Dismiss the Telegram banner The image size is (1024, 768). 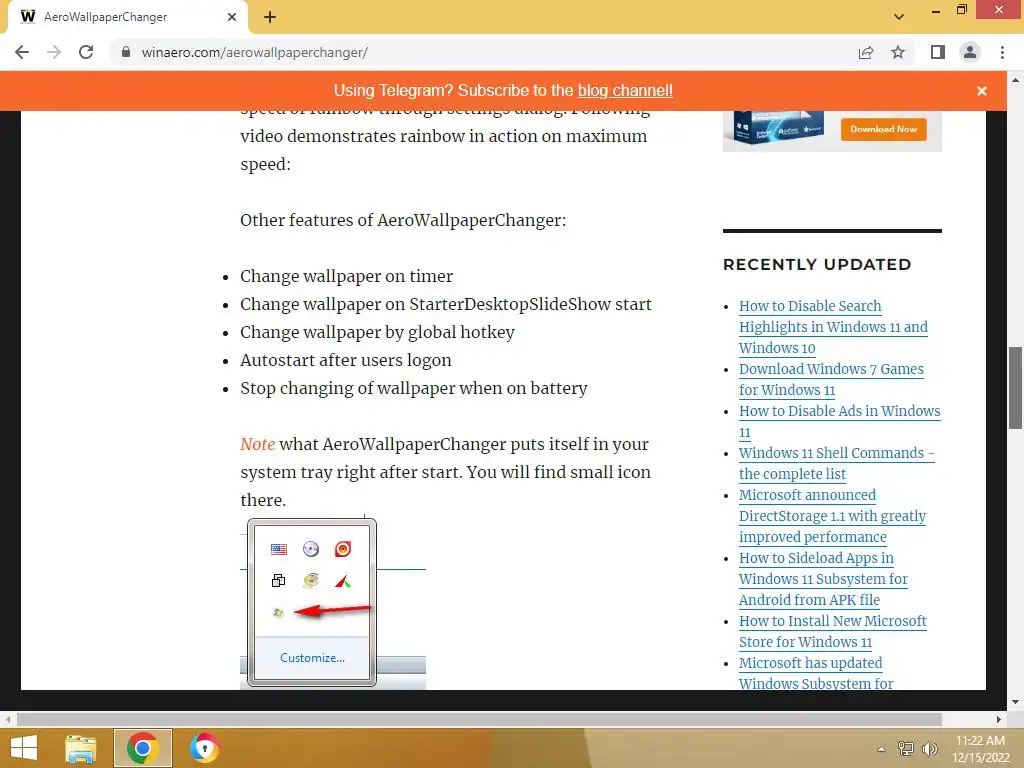tap(982, 91)
